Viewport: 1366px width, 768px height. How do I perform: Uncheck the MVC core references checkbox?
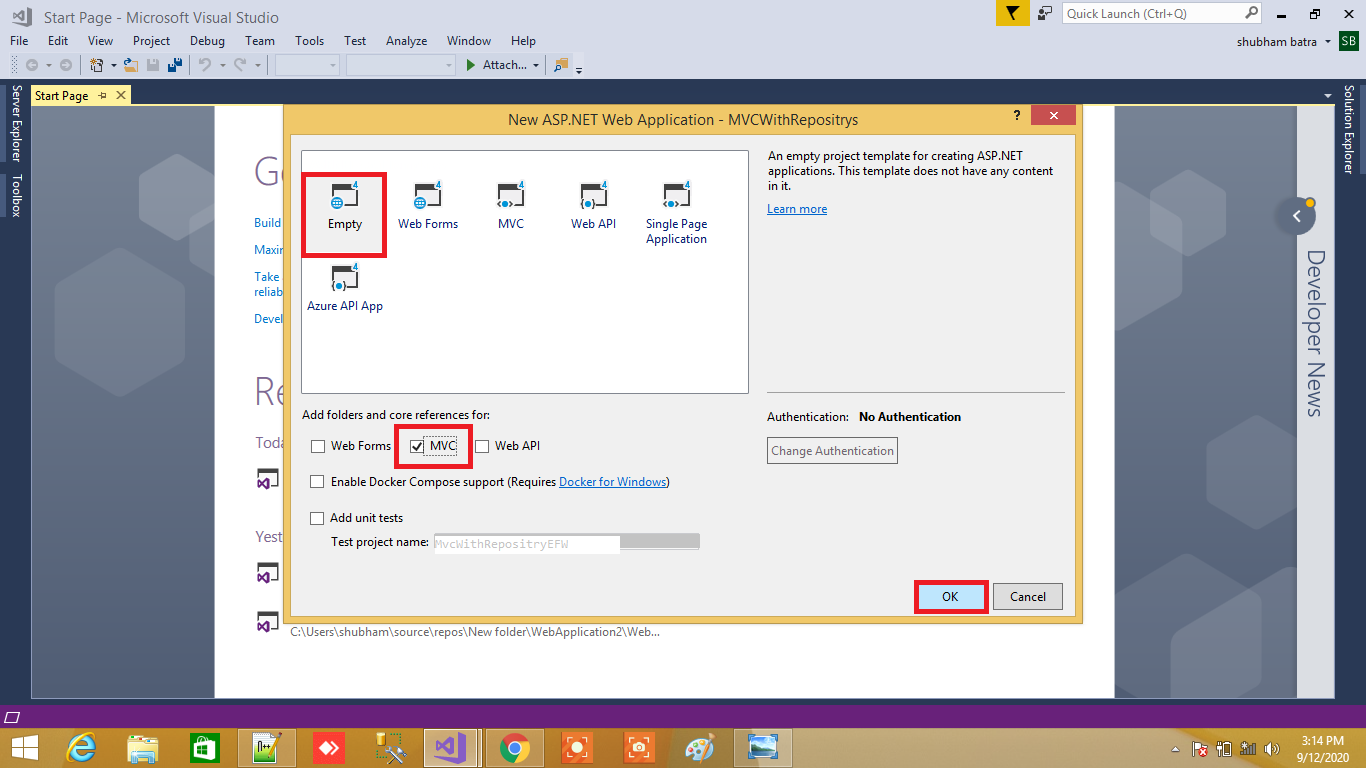417,446
